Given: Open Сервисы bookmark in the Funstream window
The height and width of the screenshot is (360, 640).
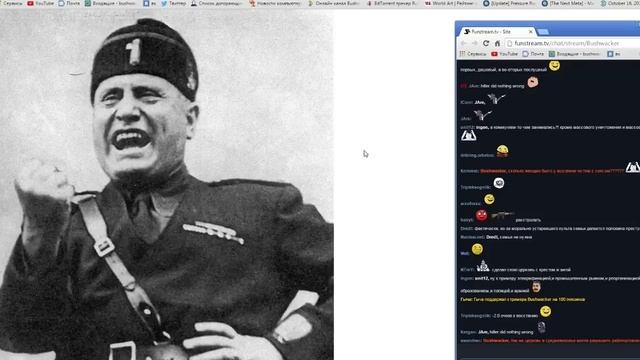Looking at the screenshot, I should [473, 54].
